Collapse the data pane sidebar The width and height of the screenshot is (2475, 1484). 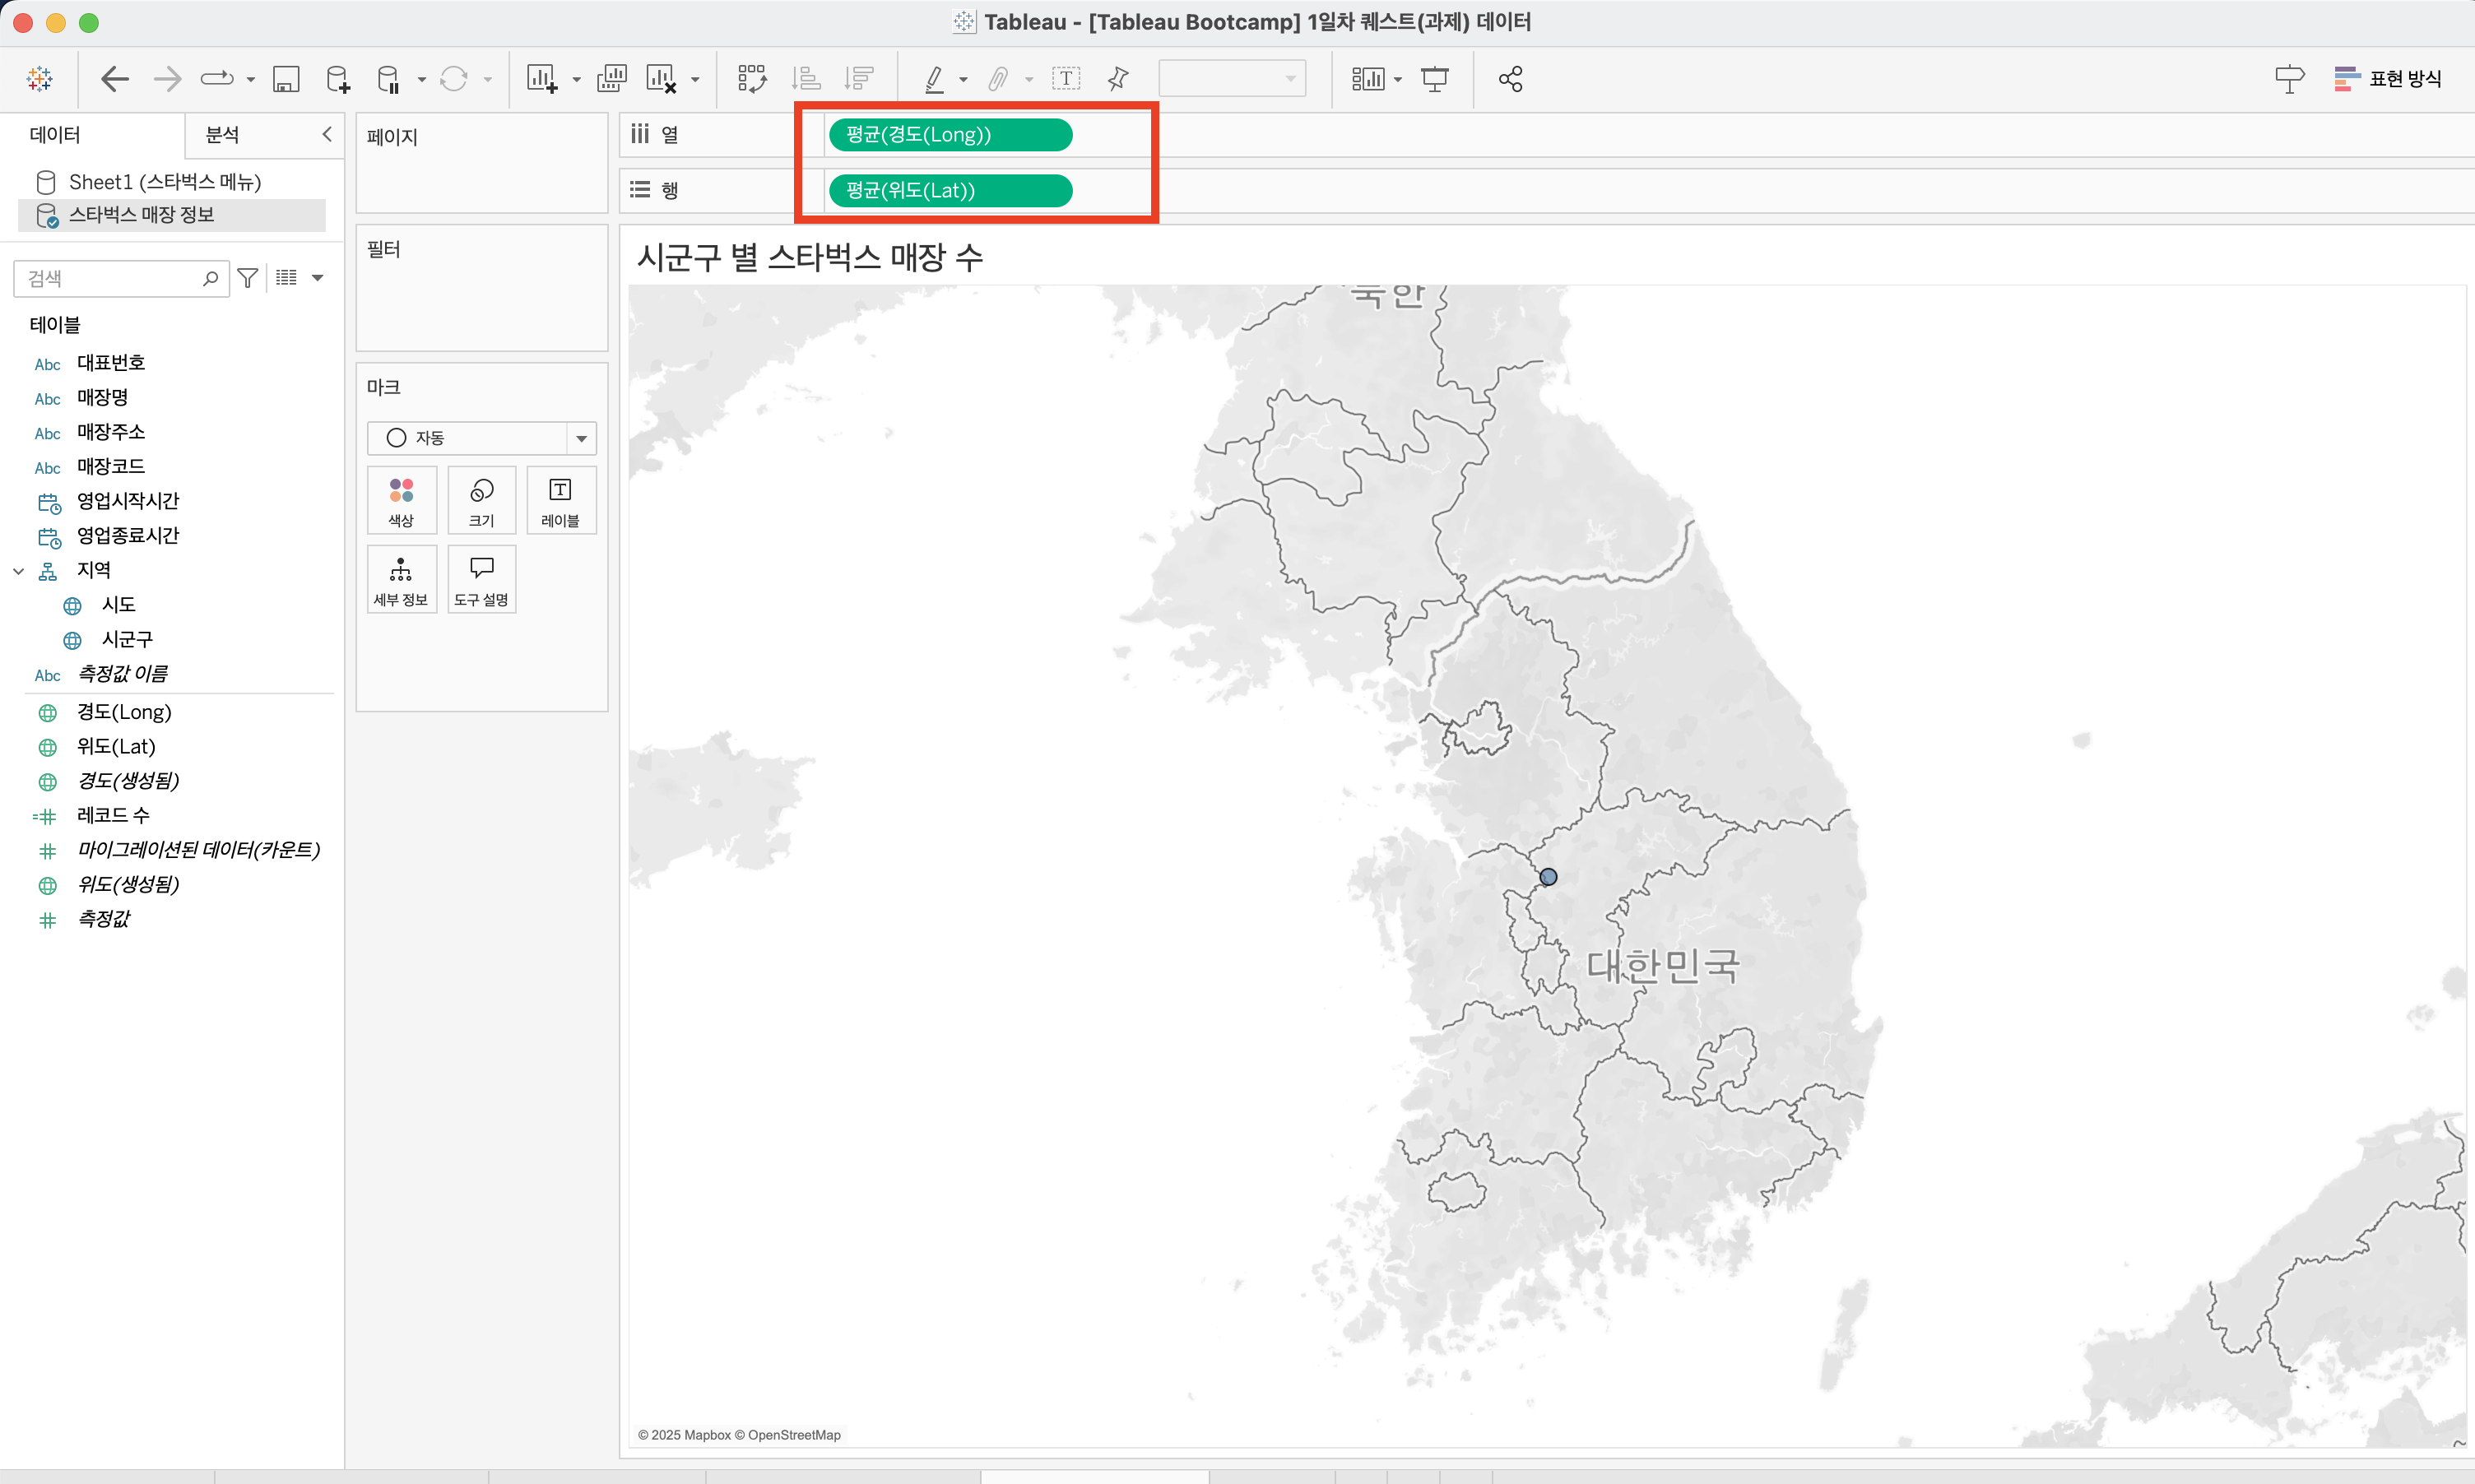tap(326, 134)
